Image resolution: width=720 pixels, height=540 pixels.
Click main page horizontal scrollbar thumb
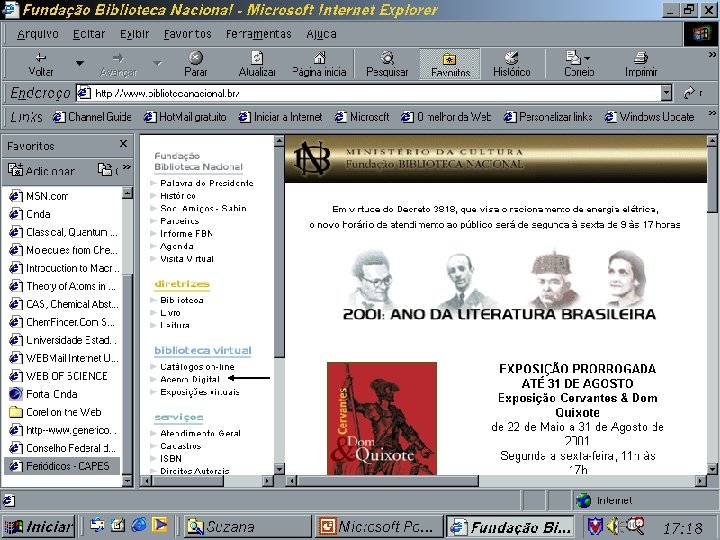388,481
